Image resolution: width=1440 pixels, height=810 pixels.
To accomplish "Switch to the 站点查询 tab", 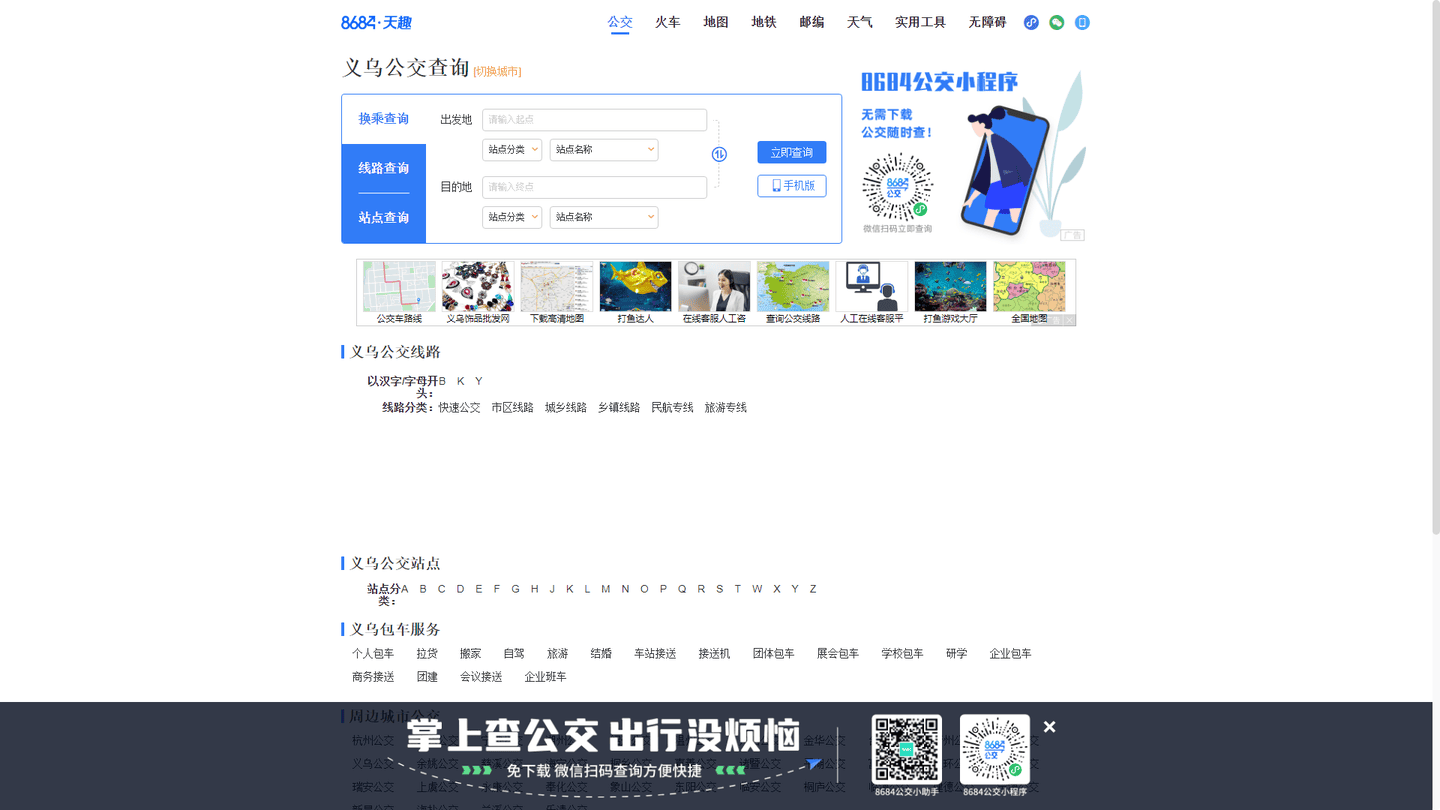I will pyautogui.click(x=384, y=217).
